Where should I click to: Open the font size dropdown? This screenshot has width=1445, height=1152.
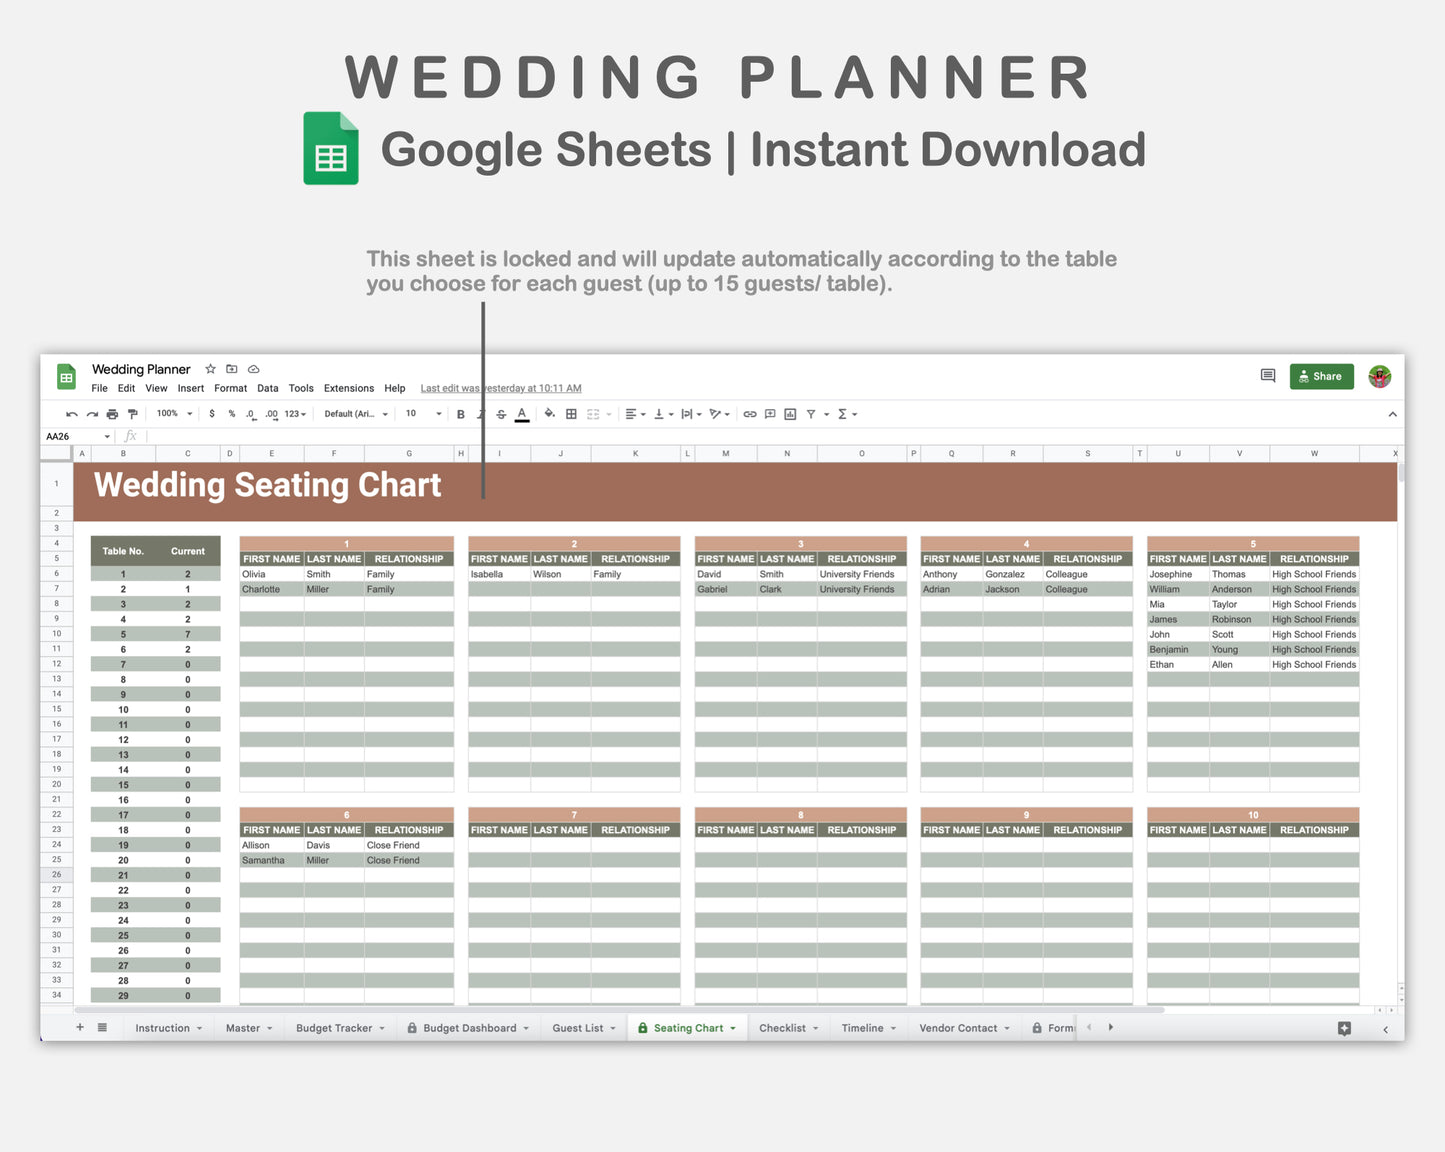click(420, 413)
